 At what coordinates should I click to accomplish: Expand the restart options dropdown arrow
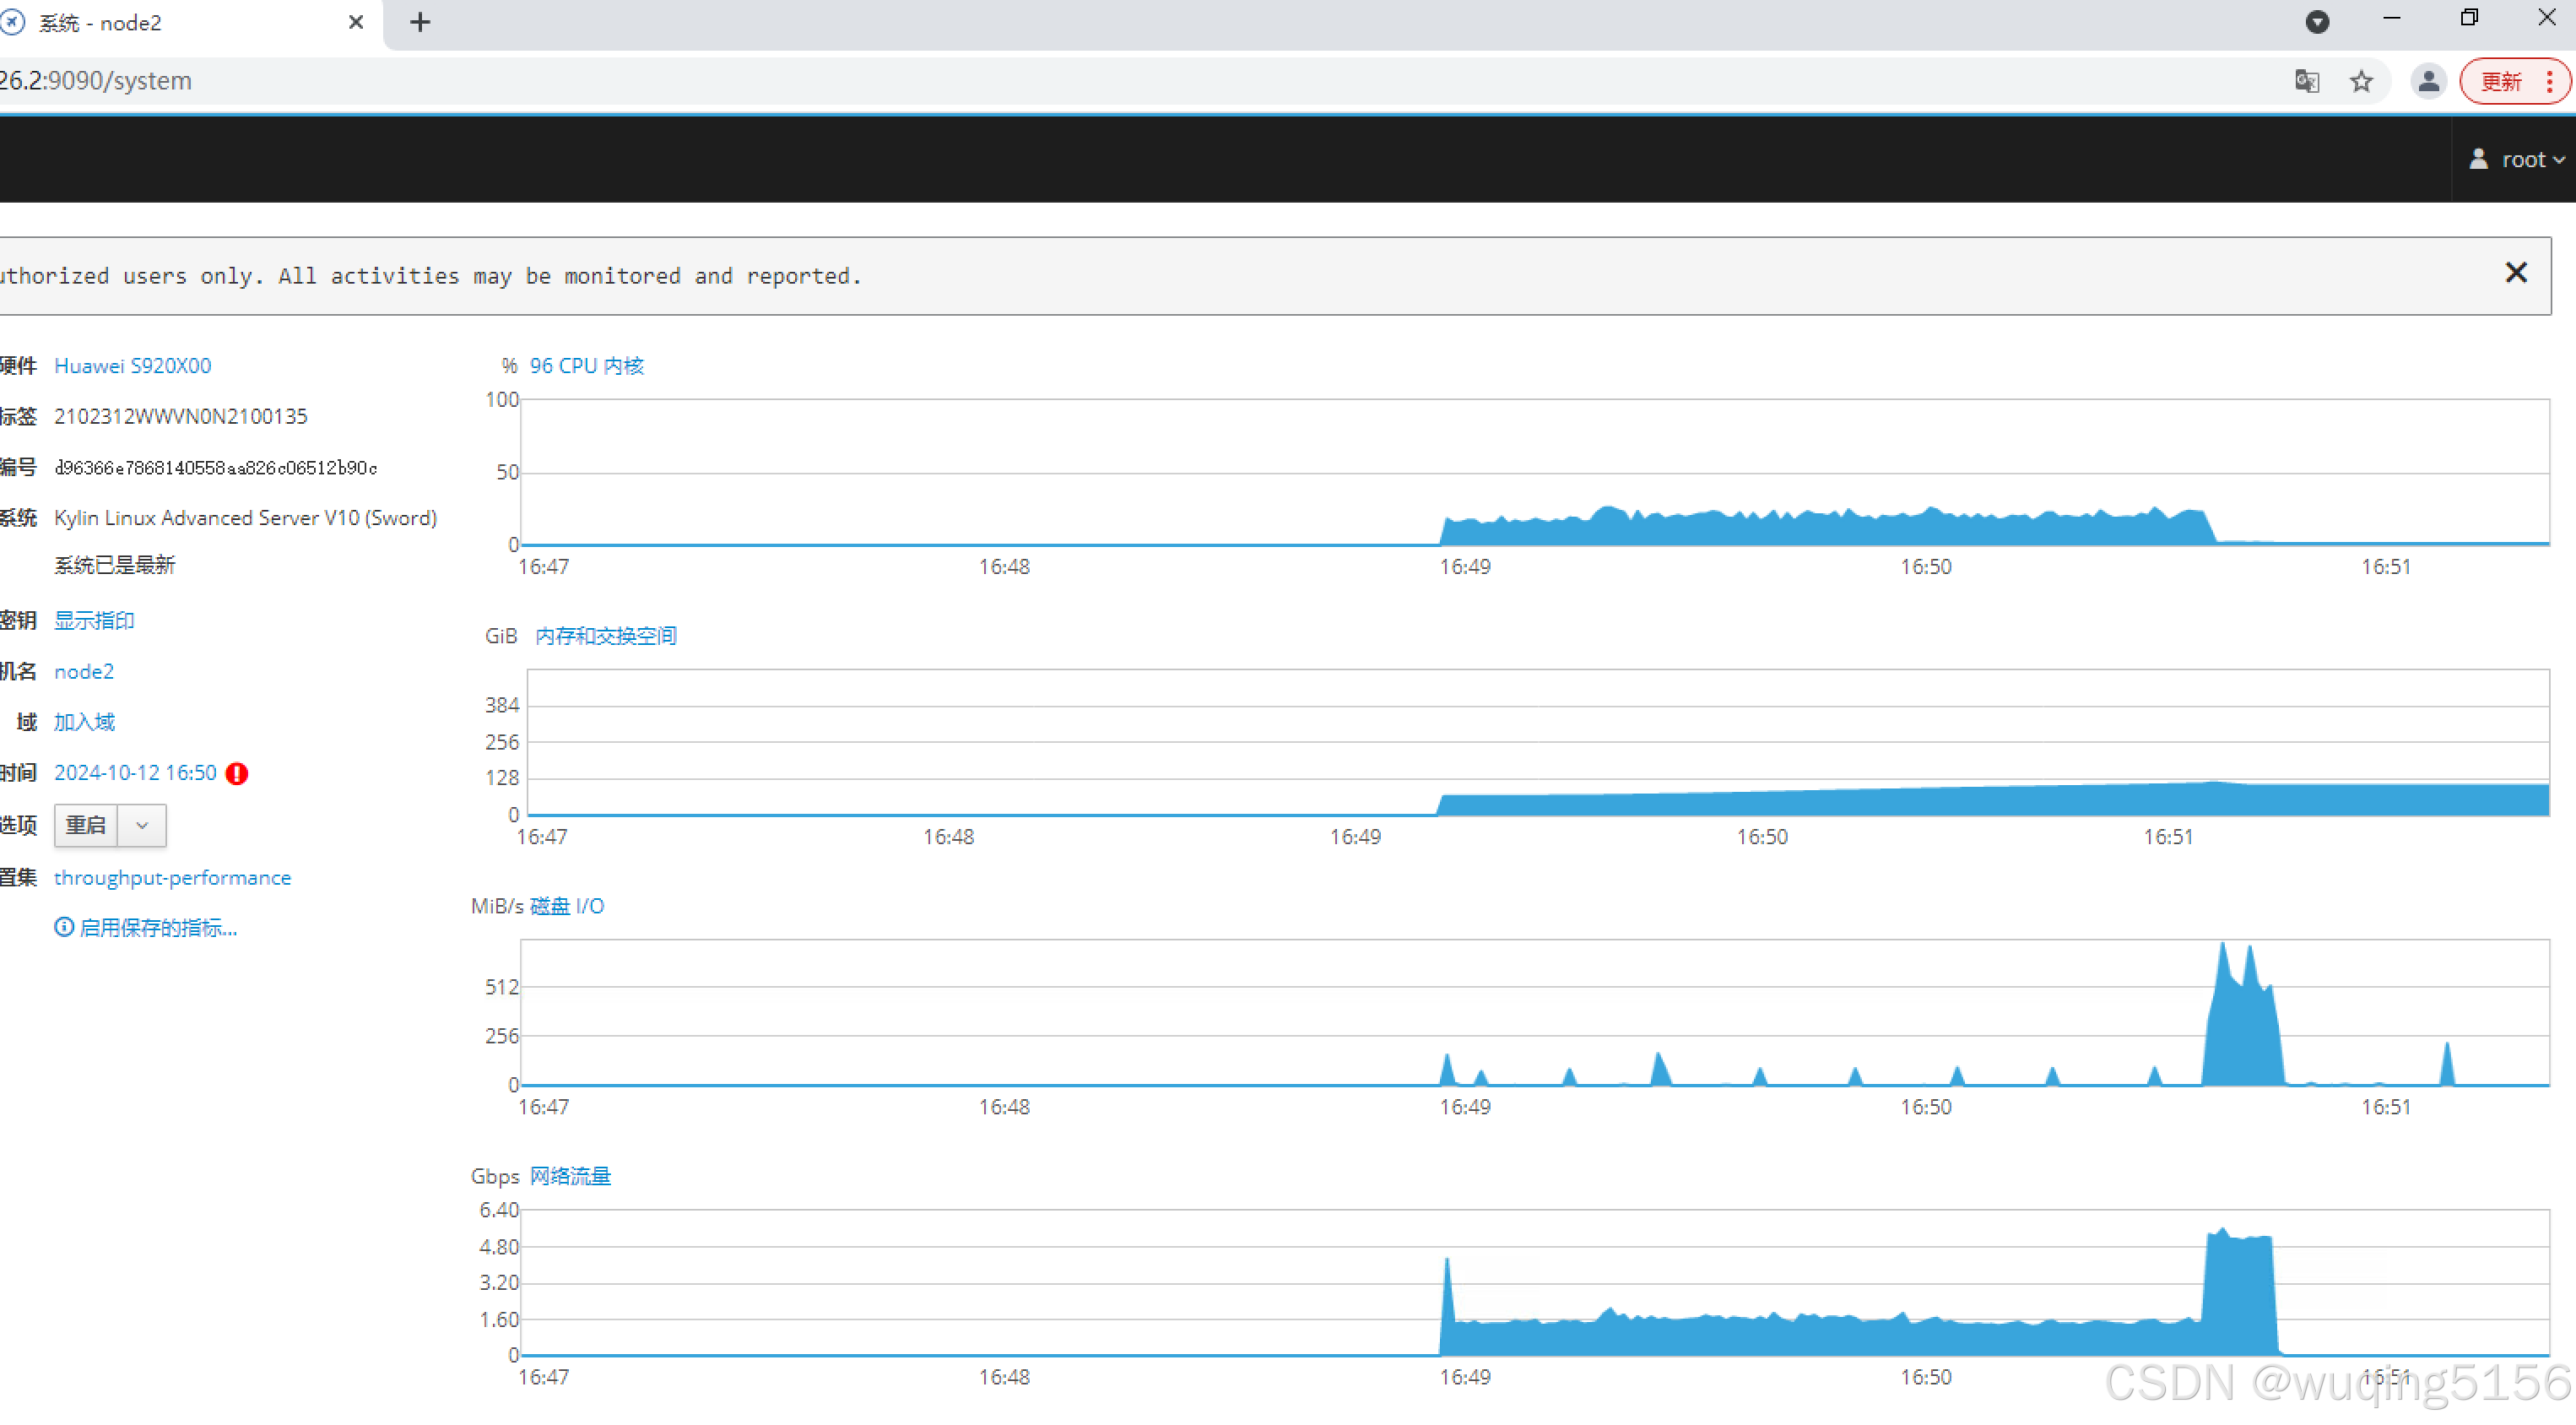tap(142, 825)
